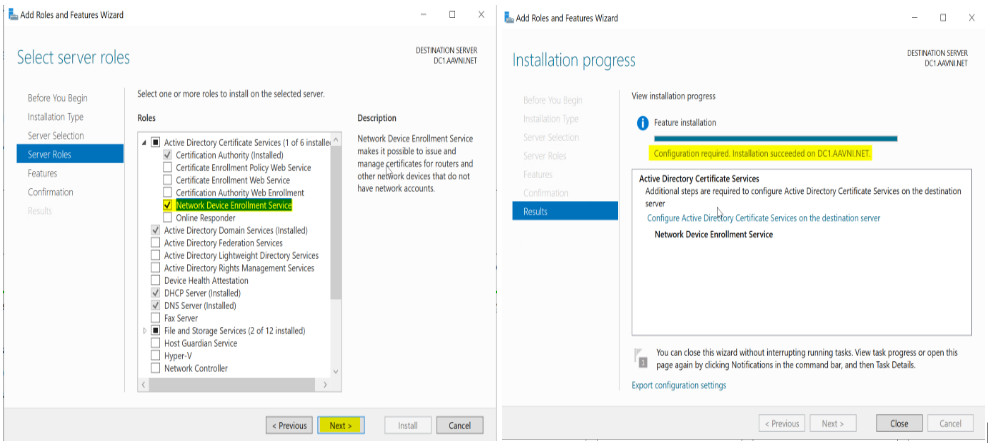Click the roles list horizontal scroll-left arrow

click(144, 384)
